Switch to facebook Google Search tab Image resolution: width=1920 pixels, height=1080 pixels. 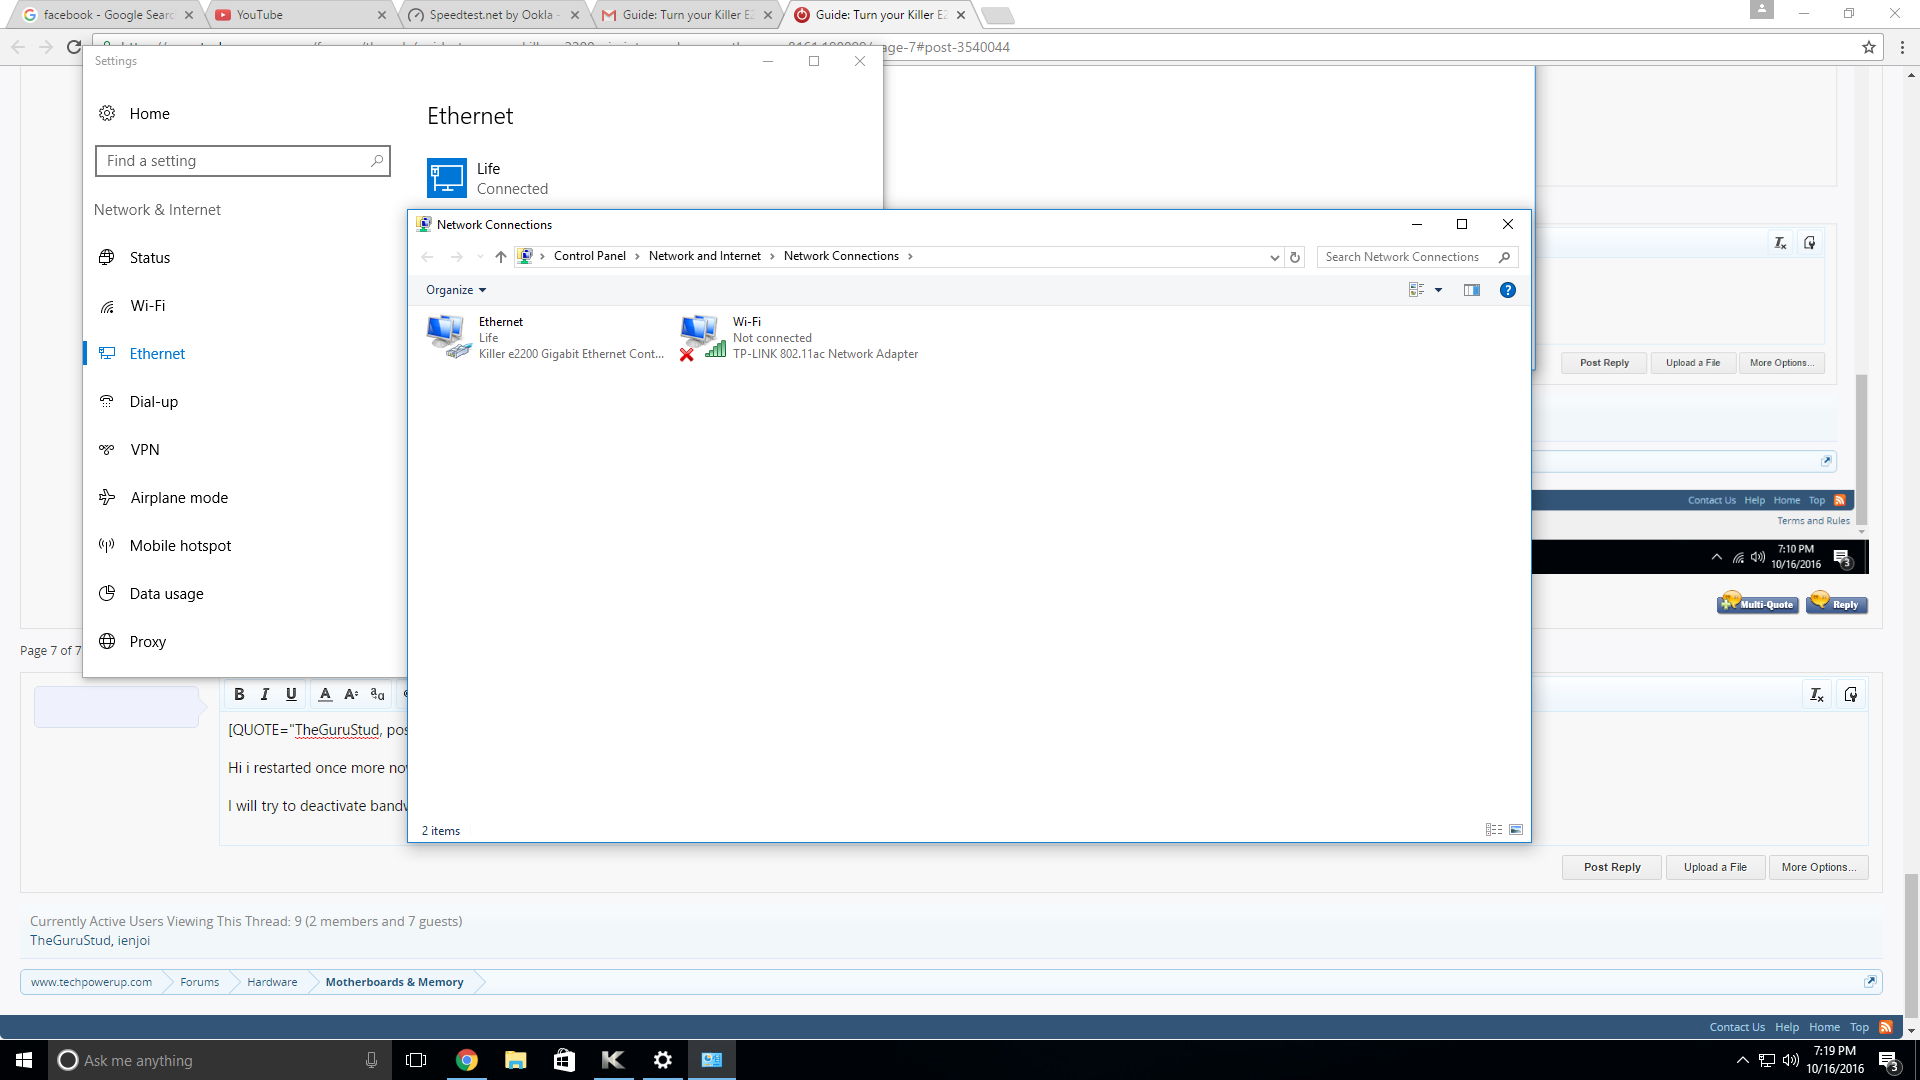point(107,15)
